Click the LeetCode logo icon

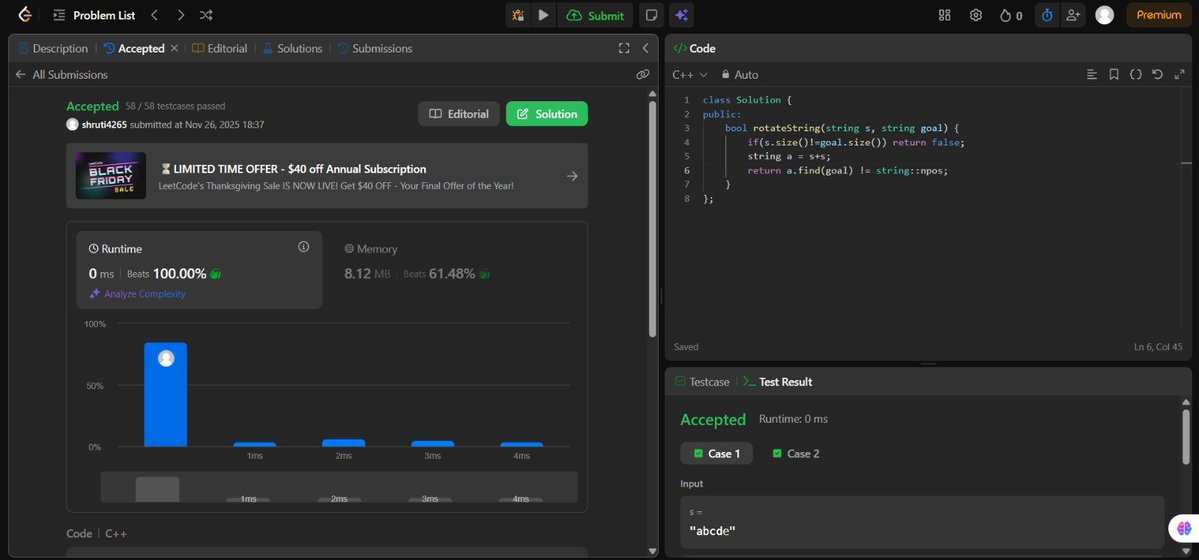click(24, 15)
